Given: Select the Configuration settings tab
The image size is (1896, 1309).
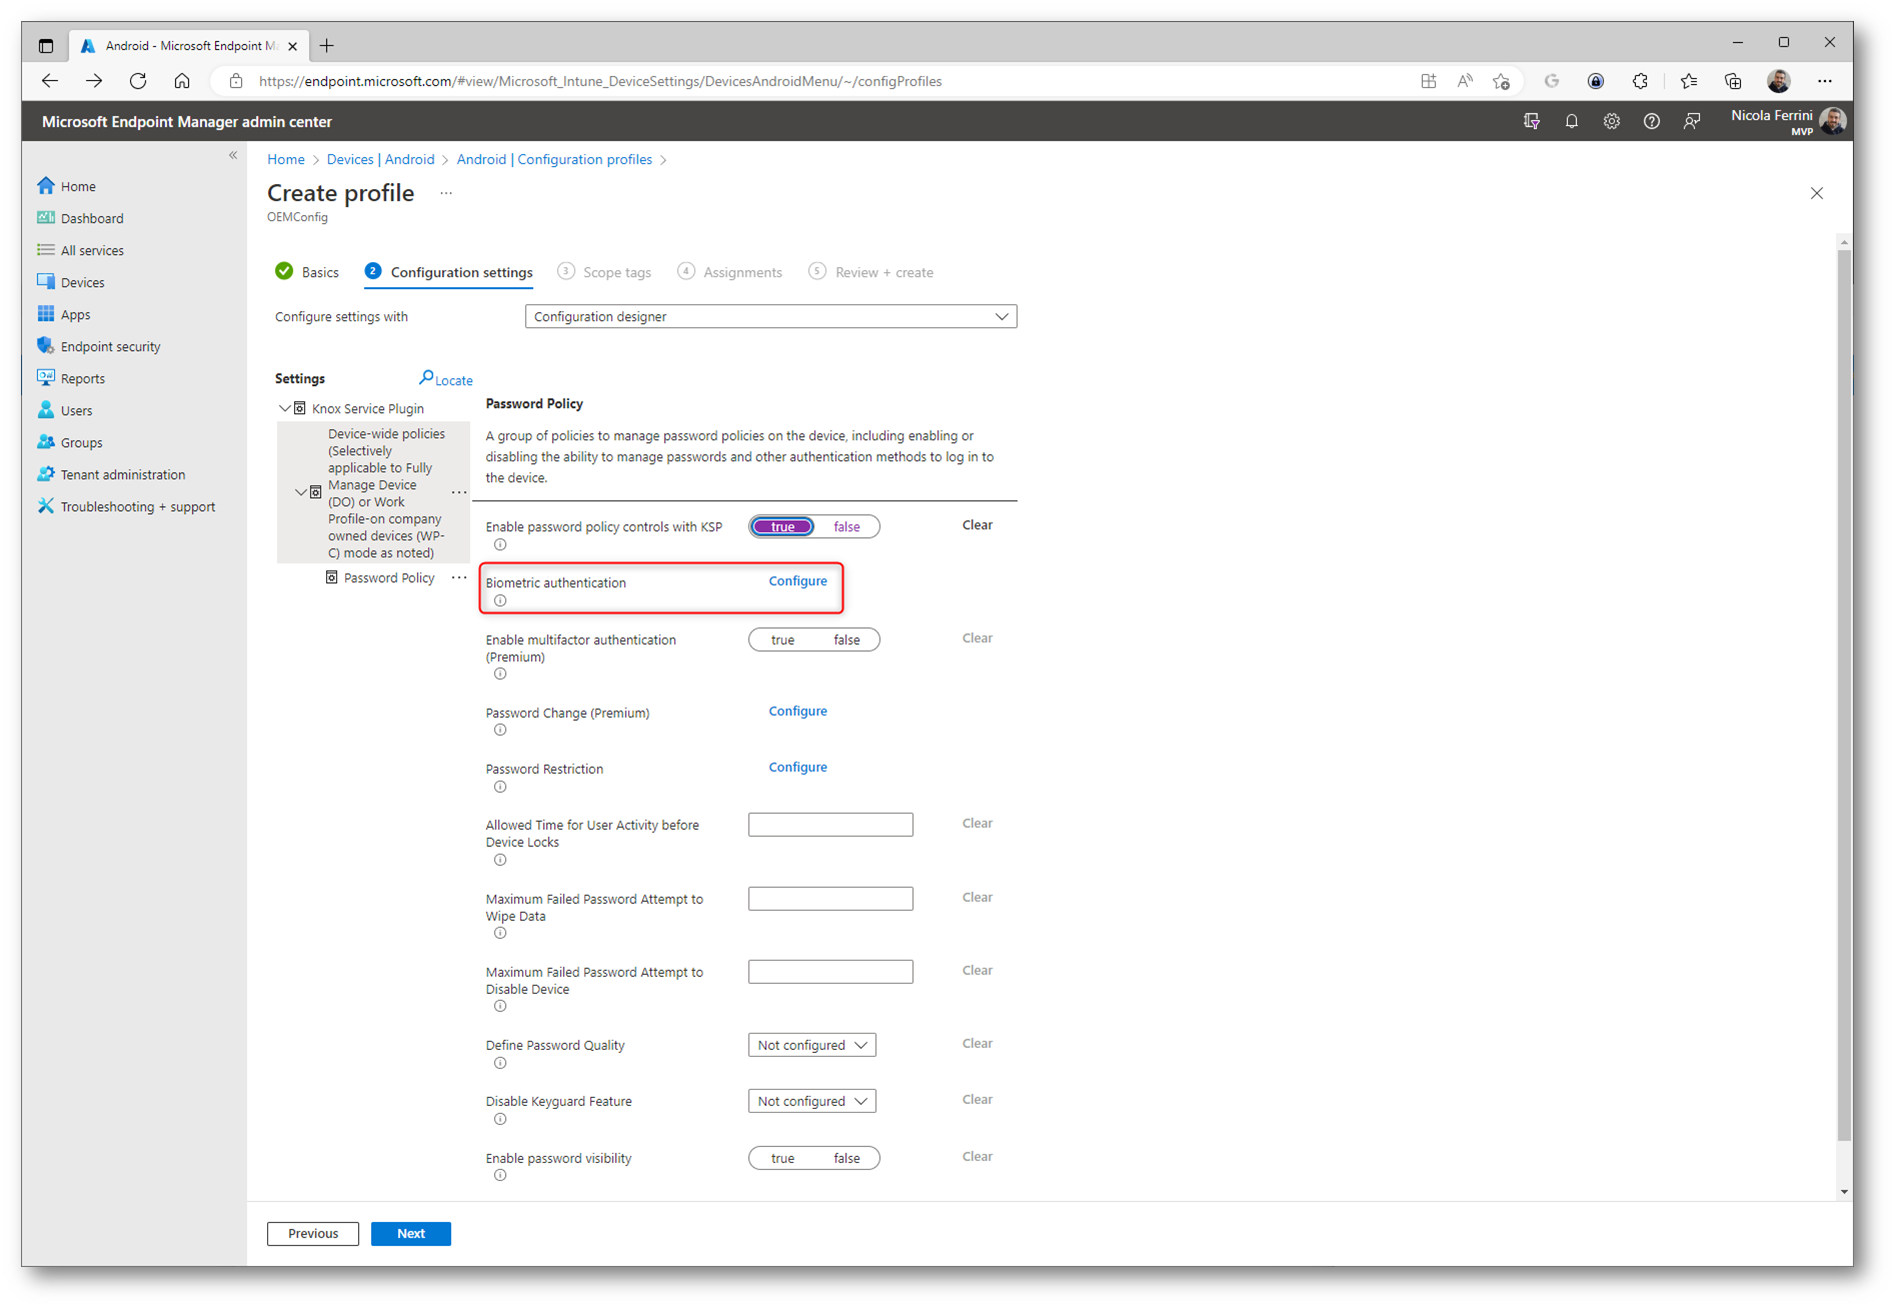Looking at the screenshot, I should [449, 272].
